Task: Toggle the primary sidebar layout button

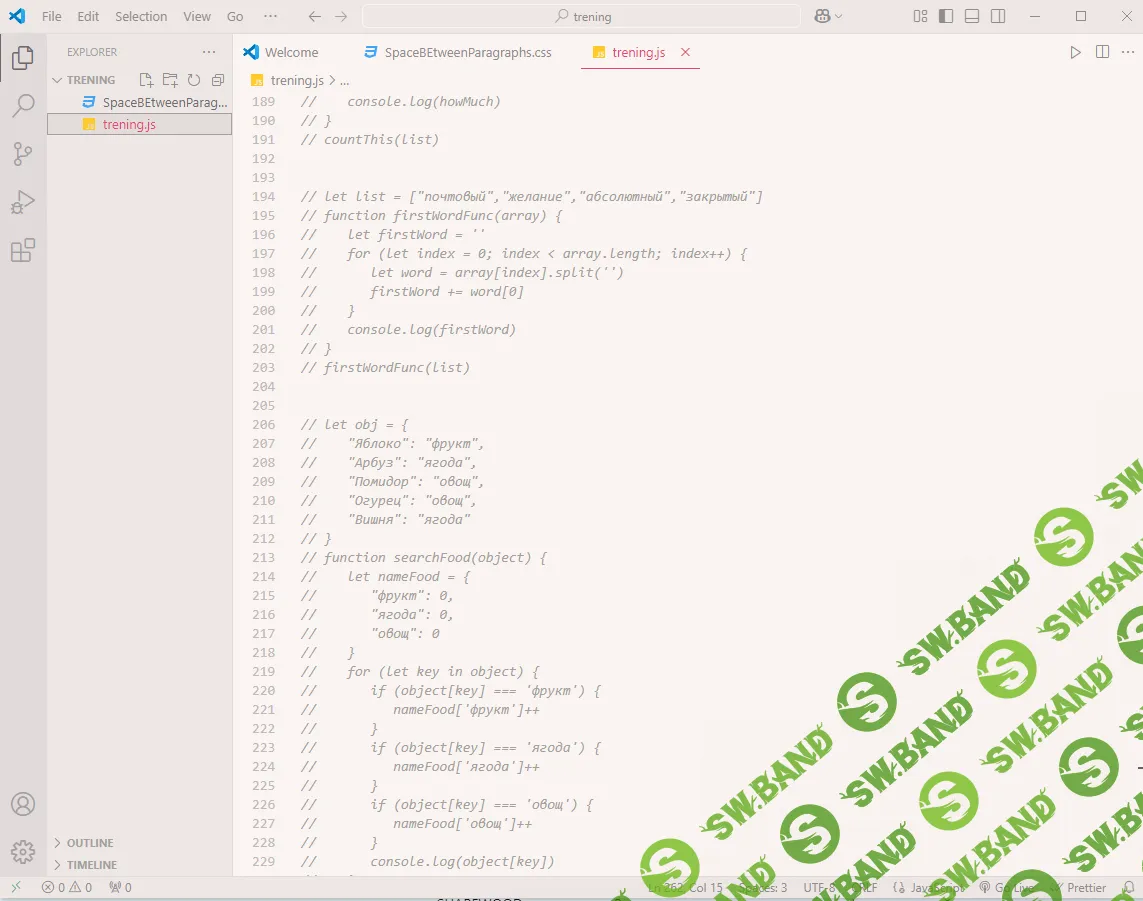Action: [x=946, y=16]
